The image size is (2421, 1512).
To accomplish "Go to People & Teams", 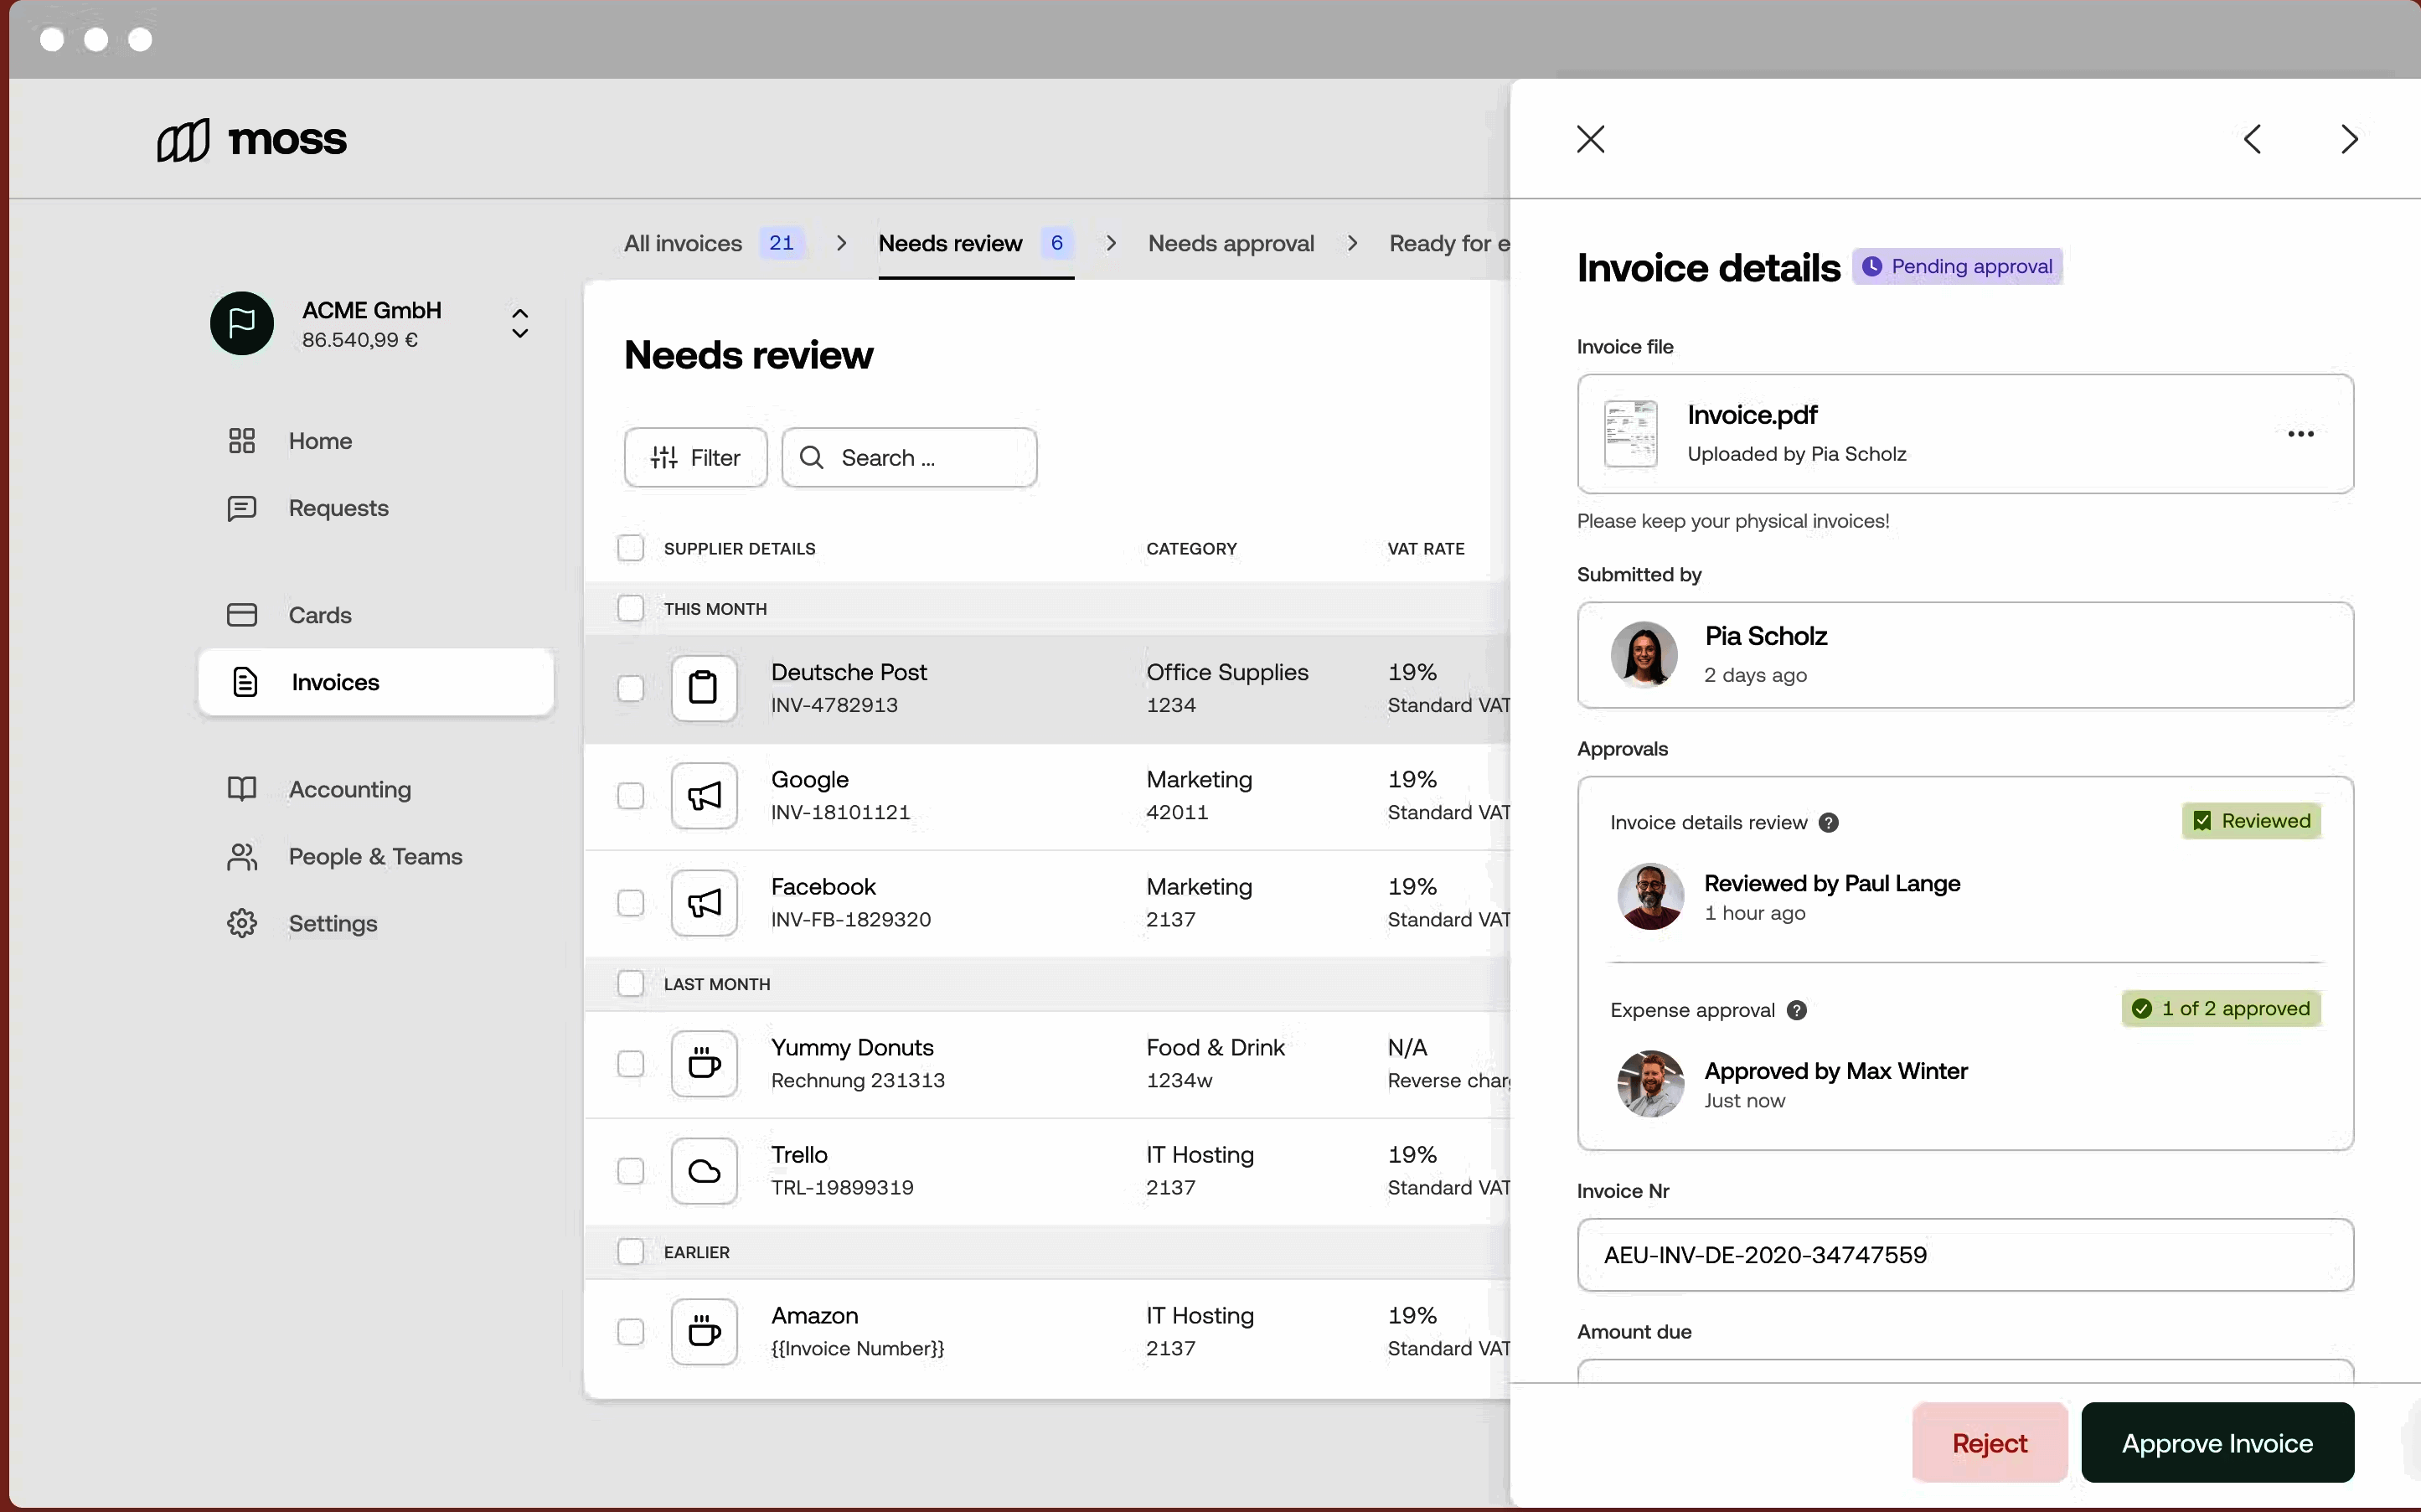I will [375, 856].
